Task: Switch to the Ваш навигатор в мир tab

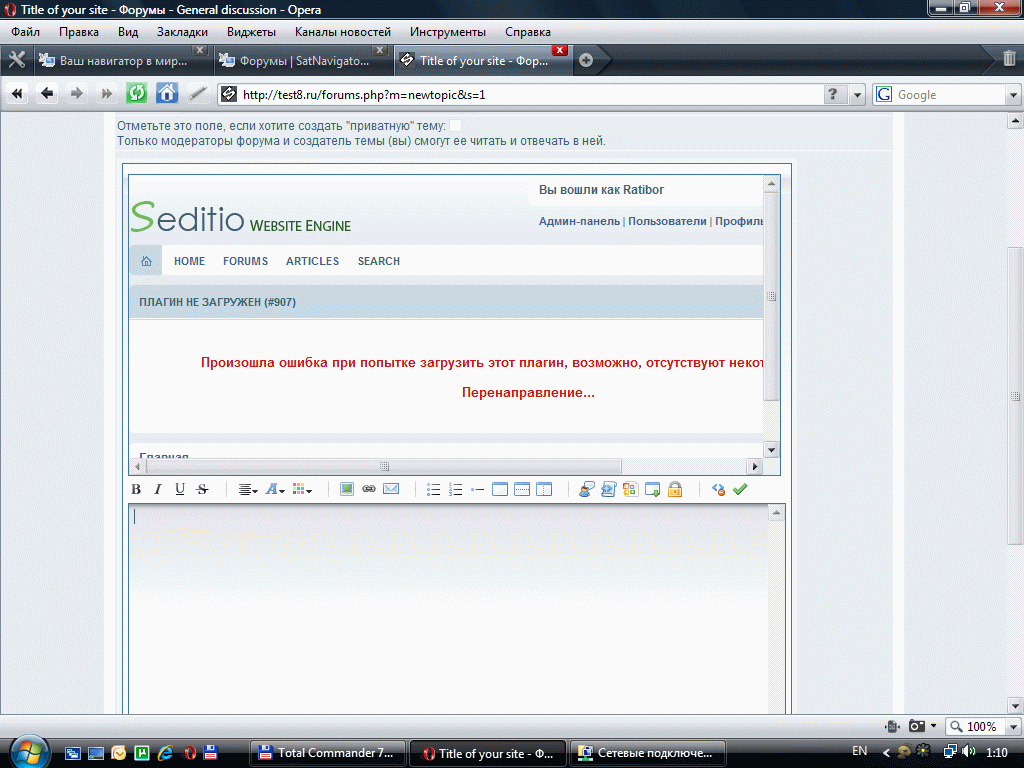Action: pyautogui.click(x=122, y=61)
